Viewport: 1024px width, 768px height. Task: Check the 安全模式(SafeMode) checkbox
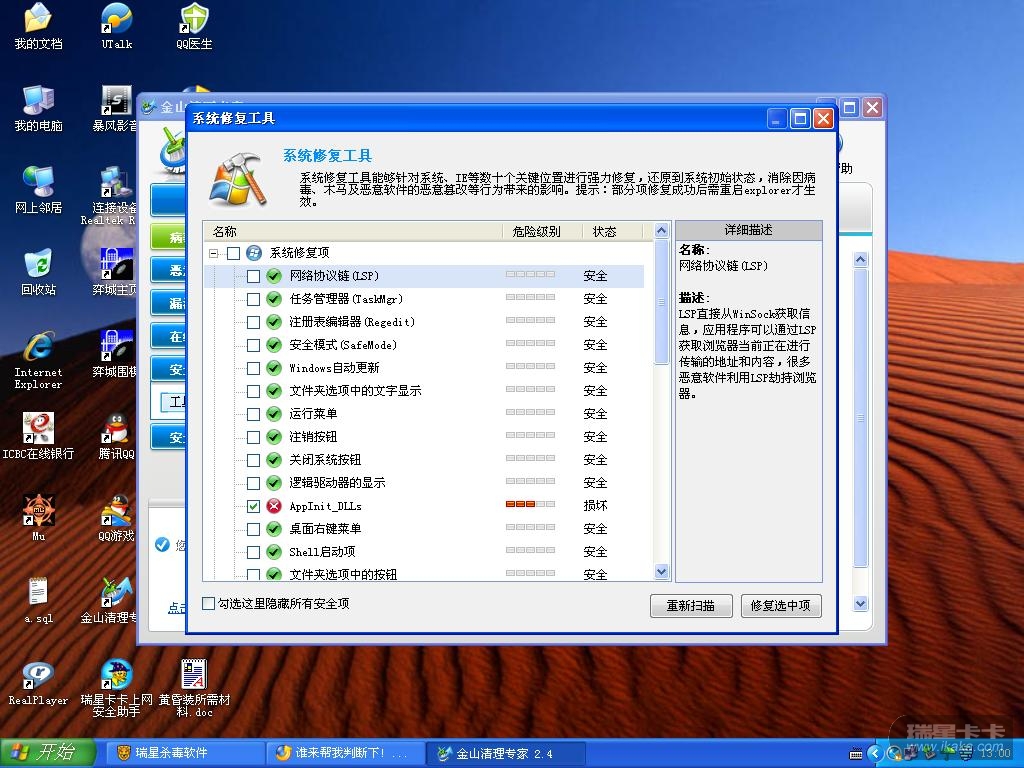click(x=253, y=345)
